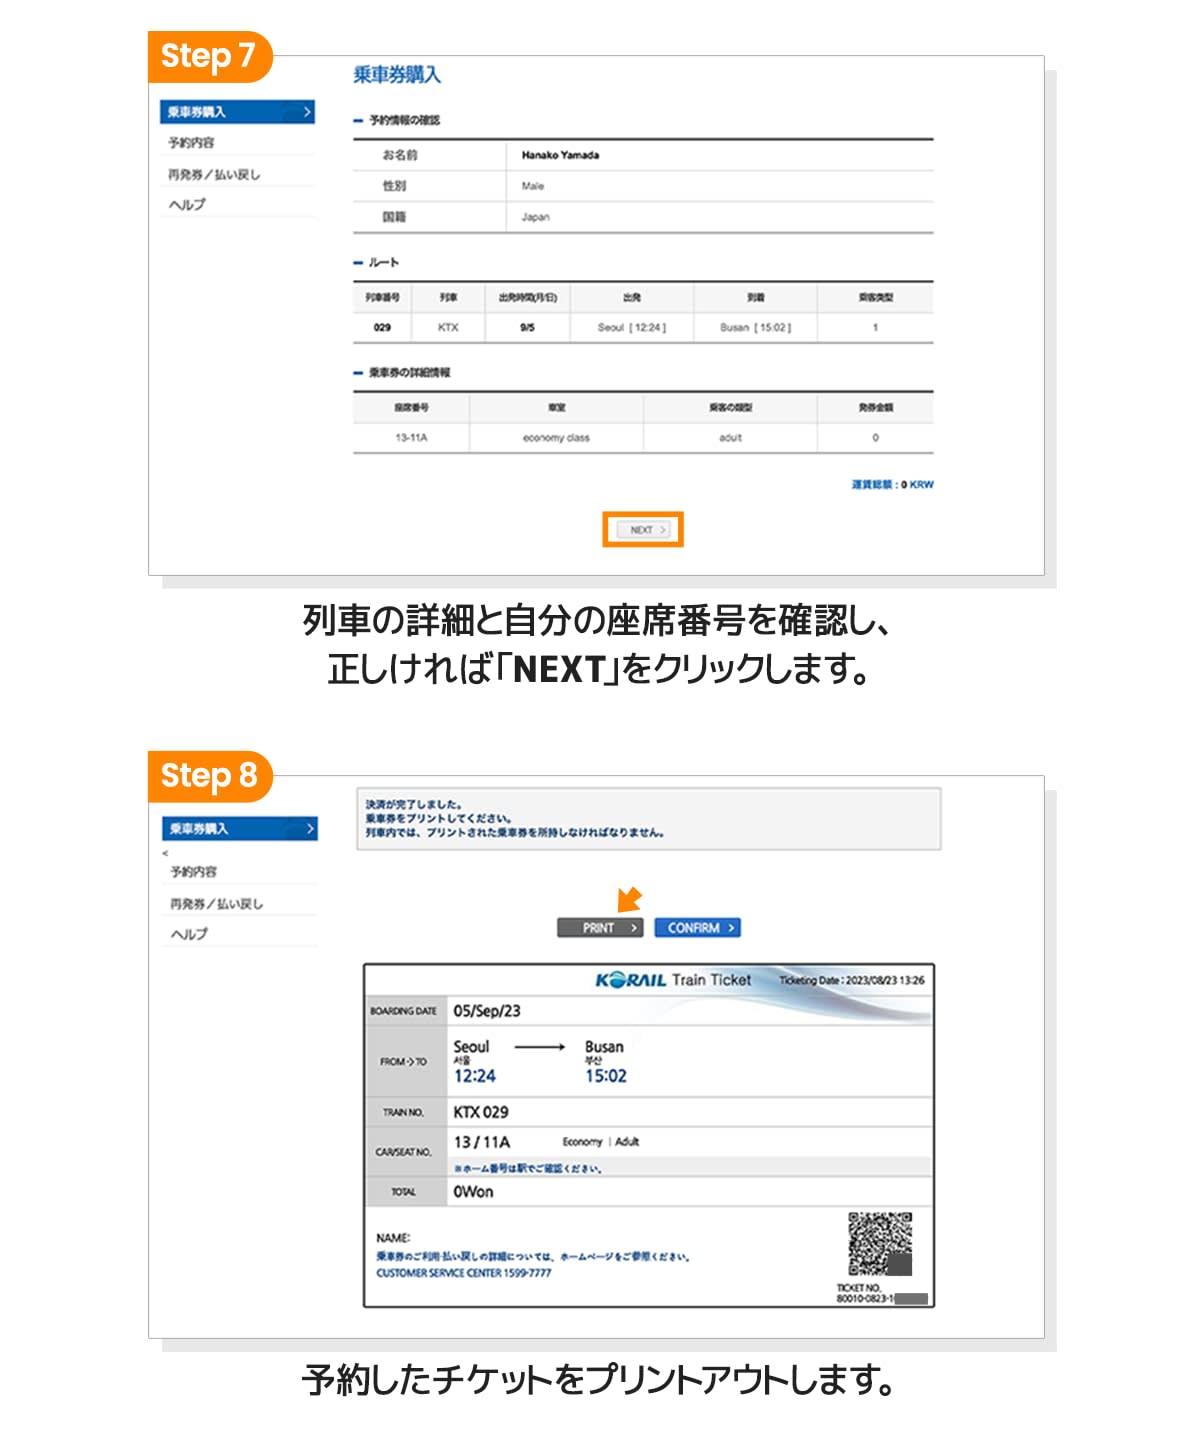This screenshot has width=1200, height=1439.
Task: Click the orange Step 7 badge
Action: point(208,56)
